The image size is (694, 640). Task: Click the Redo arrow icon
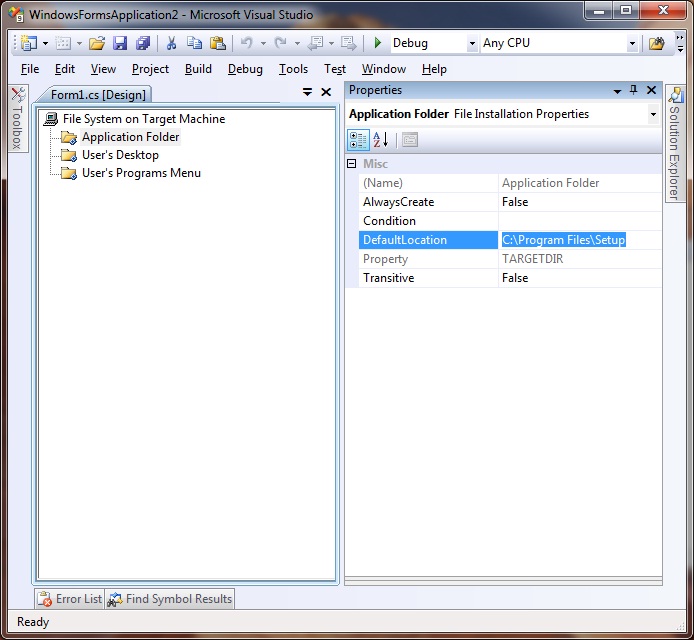coord(281,43)
